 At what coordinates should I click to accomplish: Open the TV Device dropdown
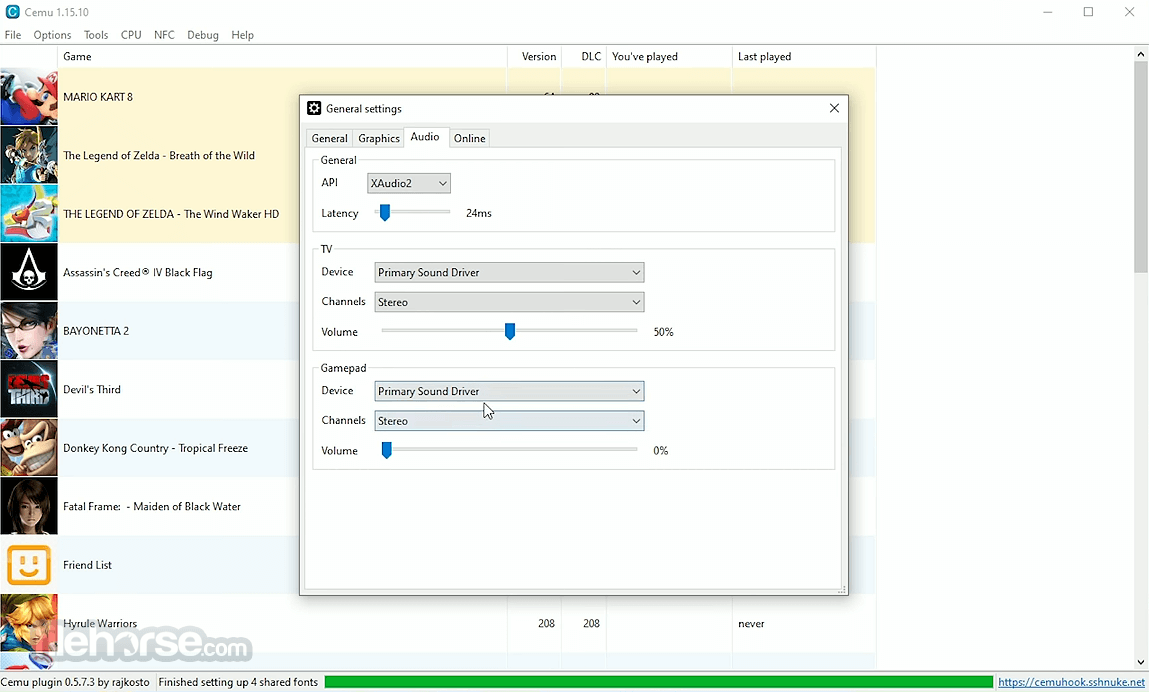509,273
